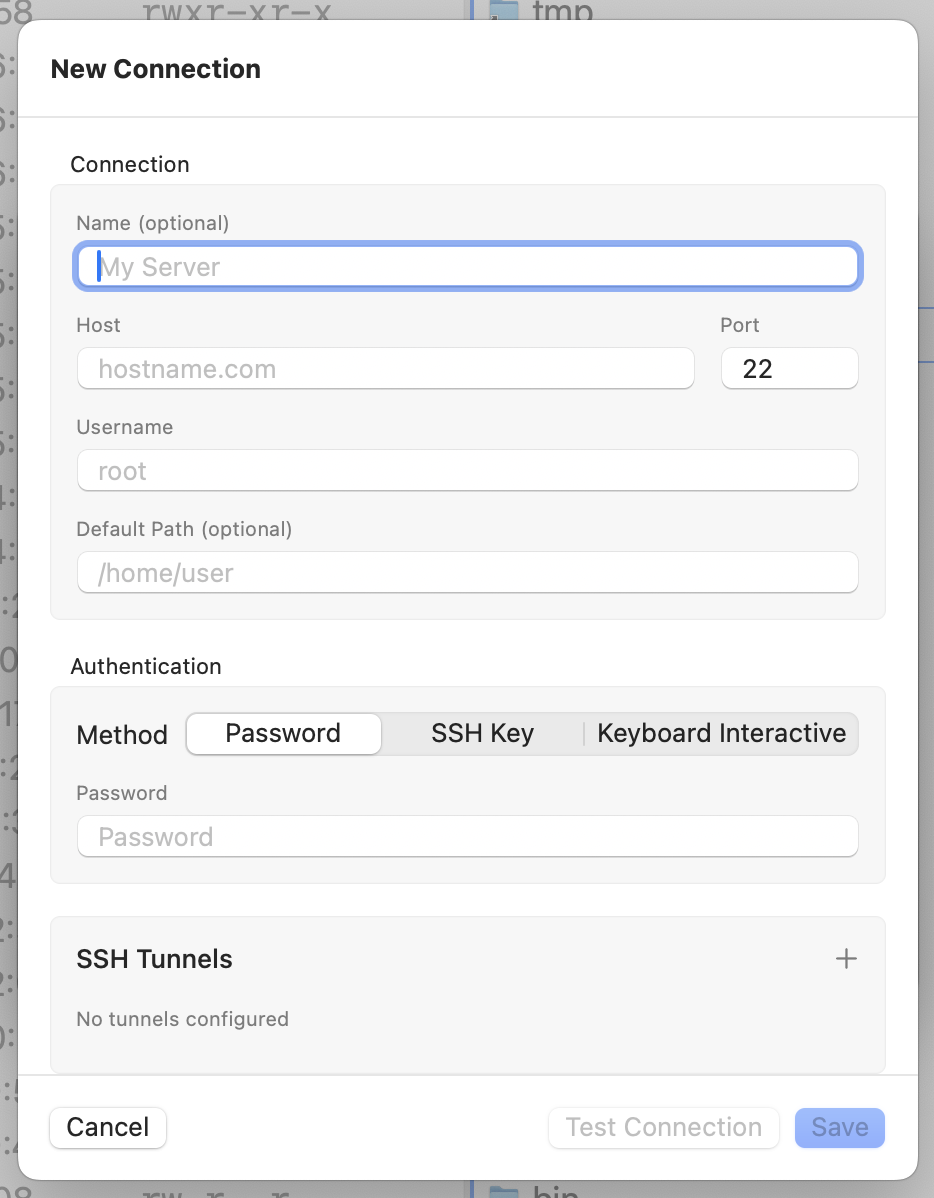934x1198 pixels.
Task: Click the Method label
Action: point(122,735)
